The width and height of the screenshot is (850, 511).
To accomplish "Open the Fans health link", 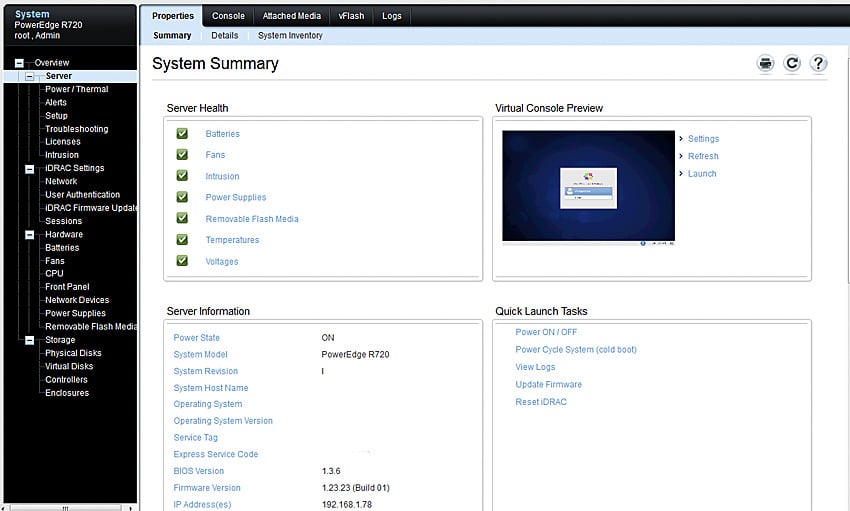I will pos(215,155).
